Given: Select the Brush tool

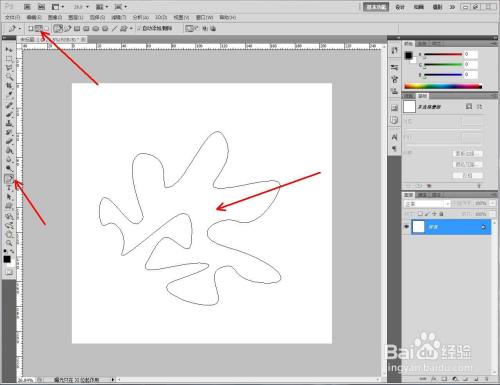Looking at the screenshot, I should pyautogui.click(x=9, y=115).
